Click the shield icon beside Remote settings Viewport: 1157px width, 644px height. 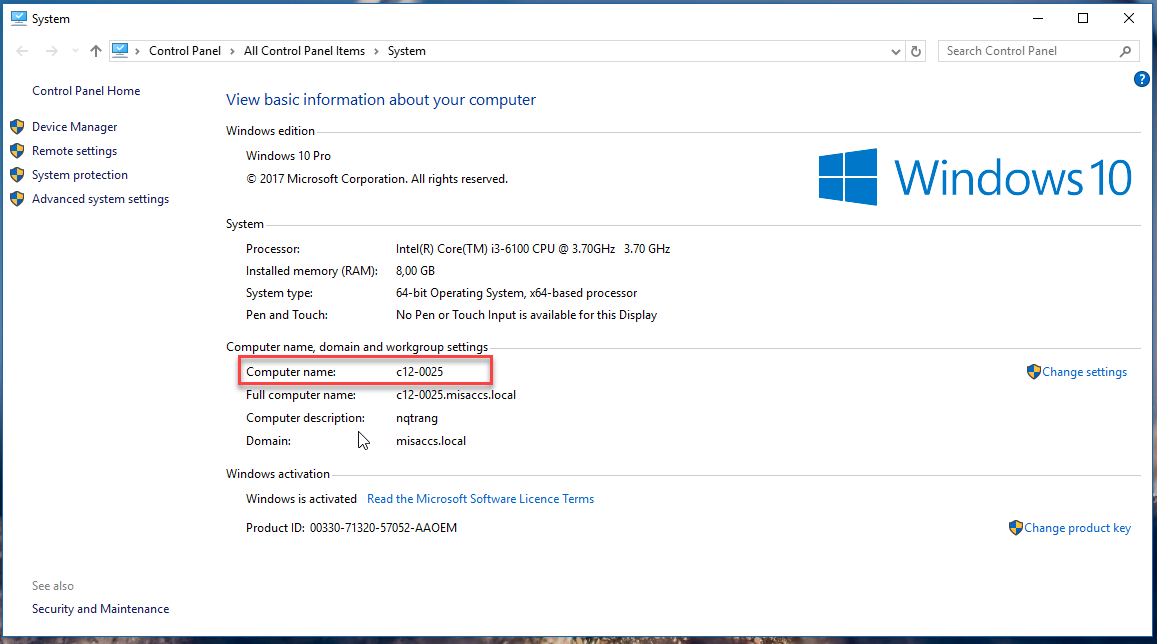[x=17, y=150]
